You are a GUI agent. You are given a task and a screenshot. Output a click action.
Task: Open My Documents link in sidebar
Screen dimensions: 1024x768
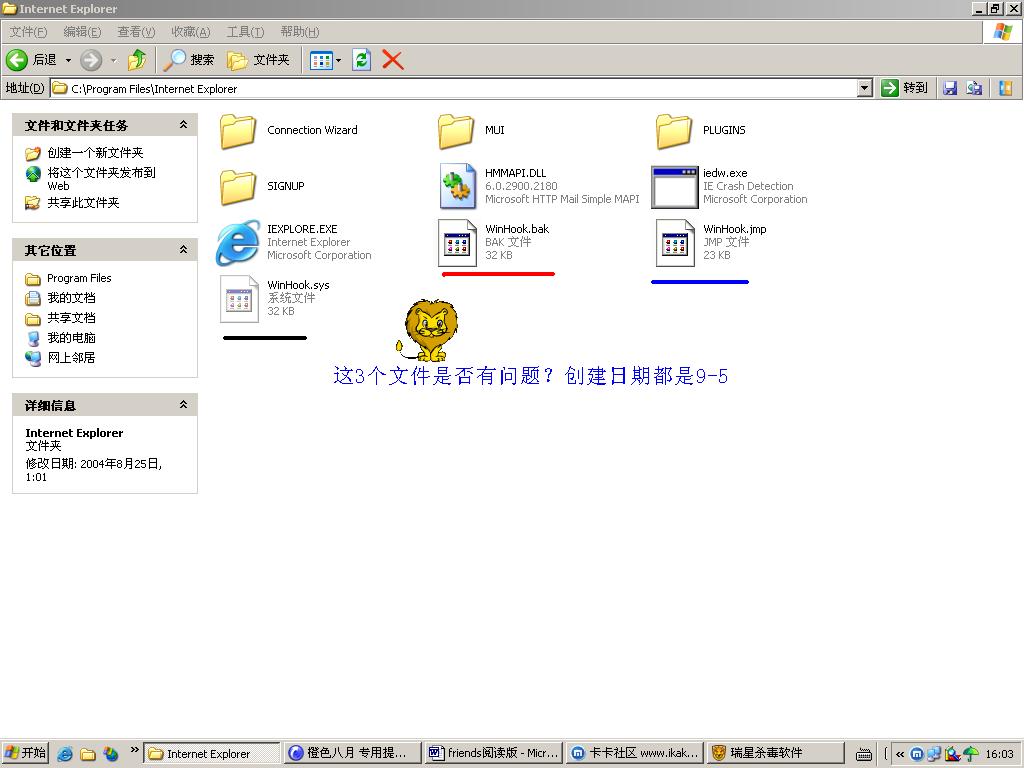(71, 298)
